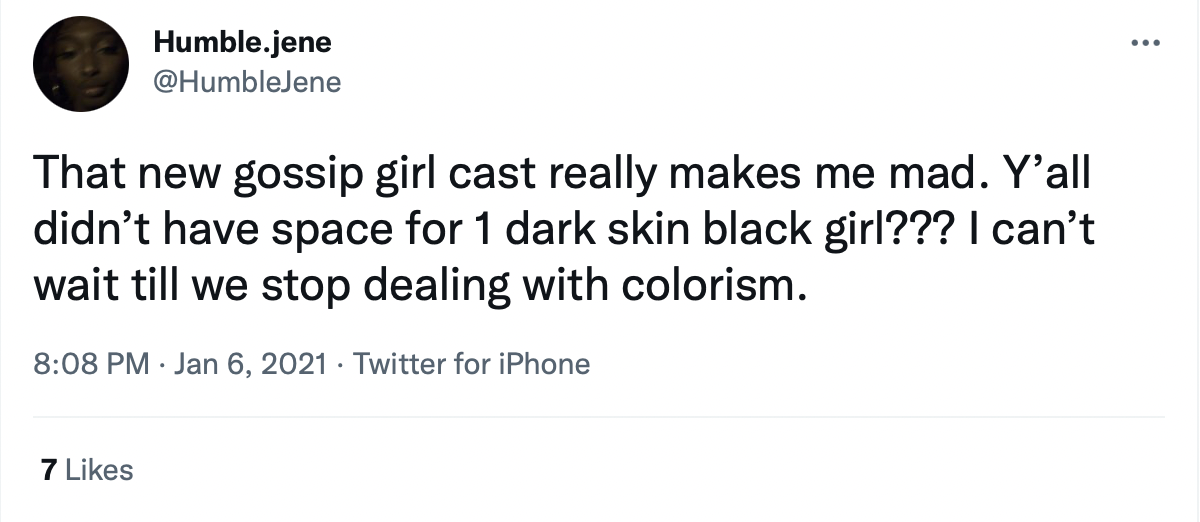The width and height of the screenshot is (1200, 522).
Task: Open the Twitter for iPhone source link
Action: point(472,364)
